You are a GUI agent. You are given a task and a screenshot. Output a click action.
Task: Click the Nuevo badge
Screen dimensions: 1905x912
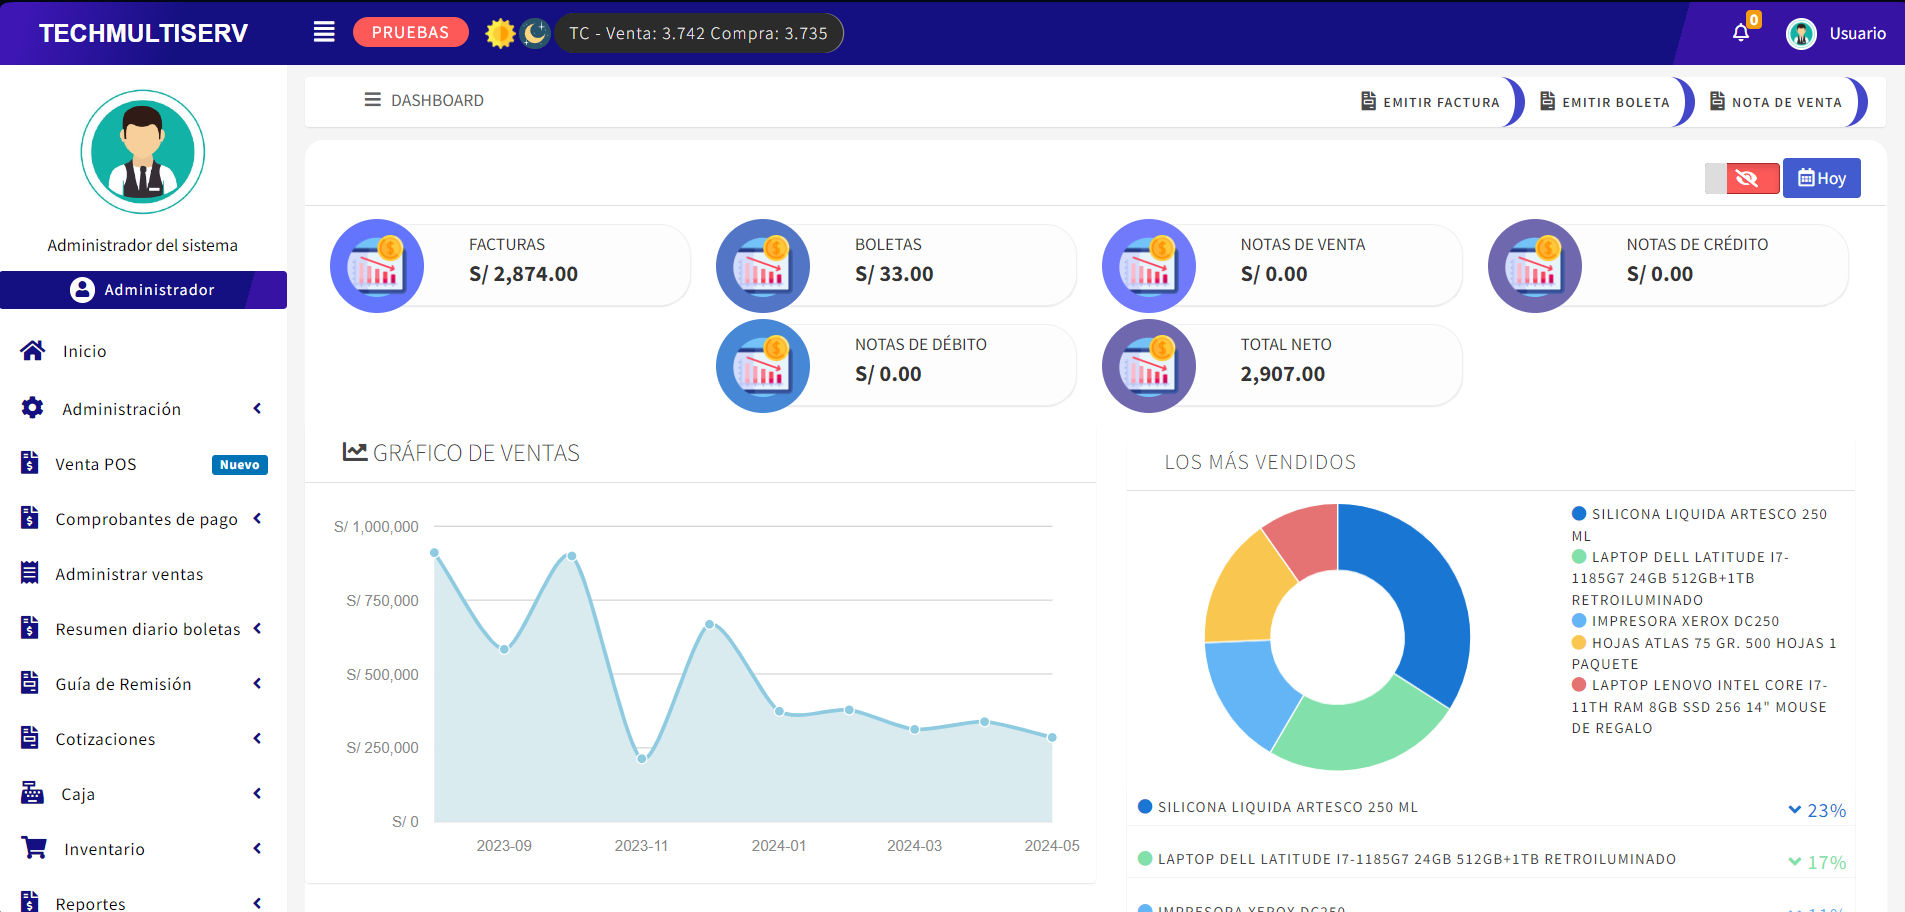click(x=240, y=465)
